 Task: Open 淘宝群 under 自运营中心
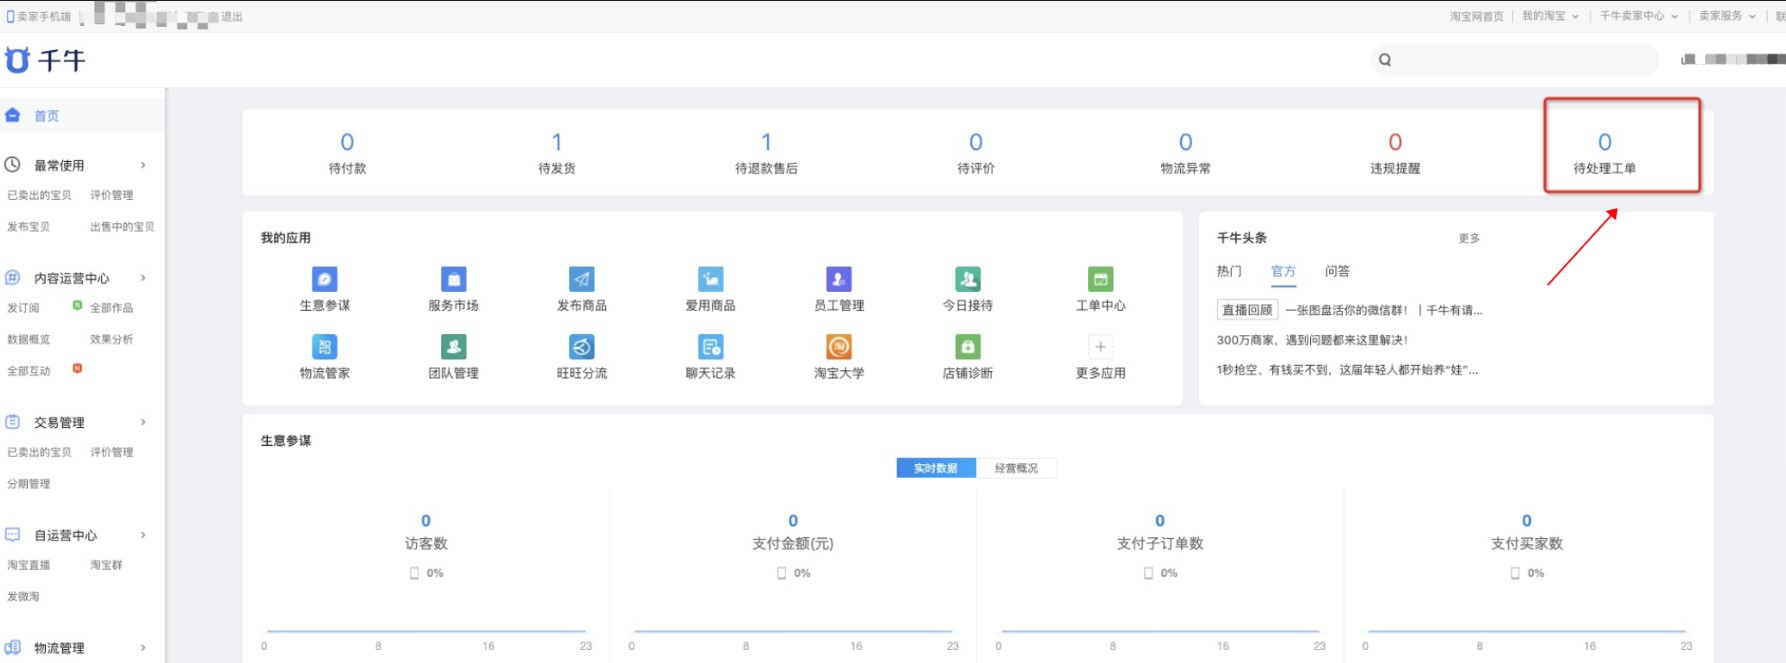coord(106,565)
